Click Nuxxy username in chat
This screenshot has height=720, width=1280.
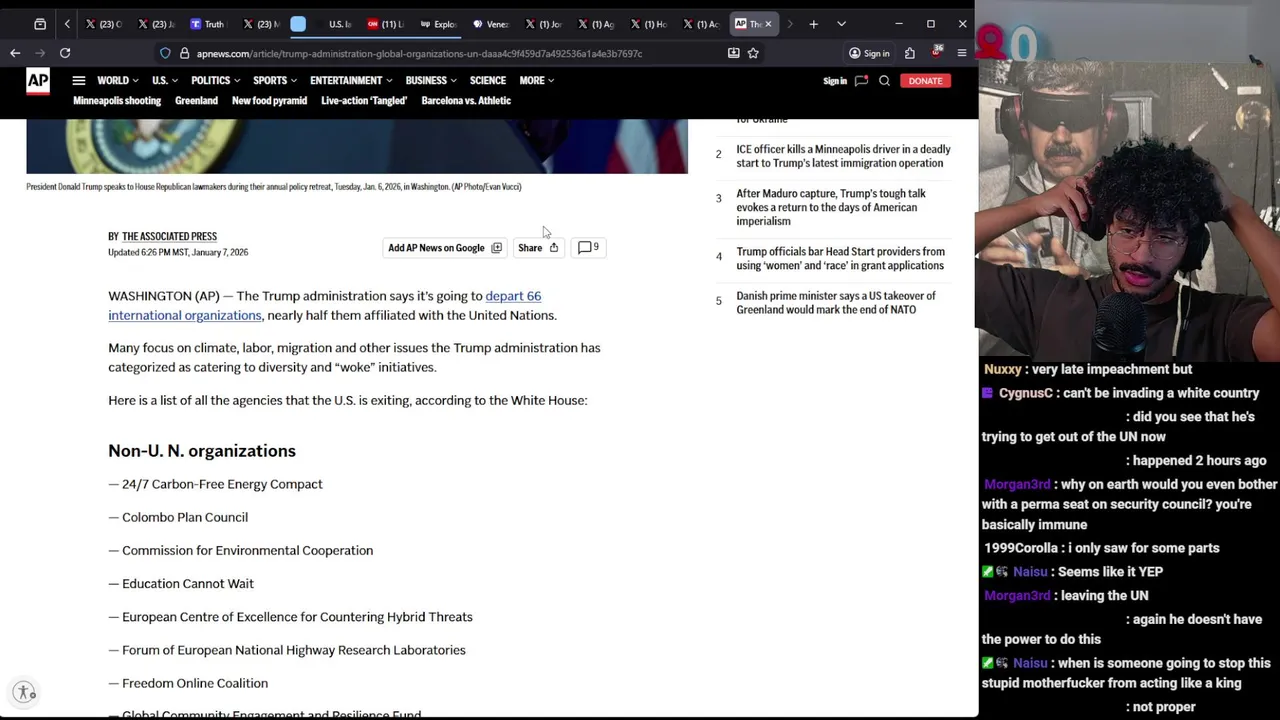1003,369
